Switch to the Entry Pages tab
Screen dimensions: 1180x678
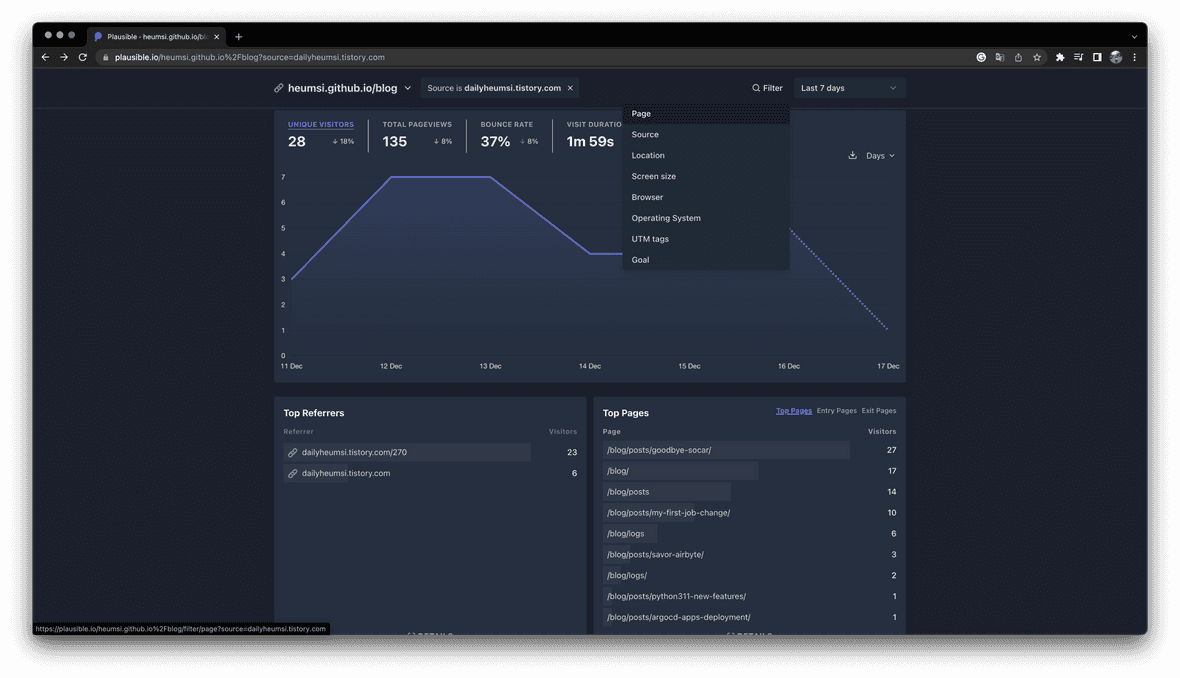point(836,411)
